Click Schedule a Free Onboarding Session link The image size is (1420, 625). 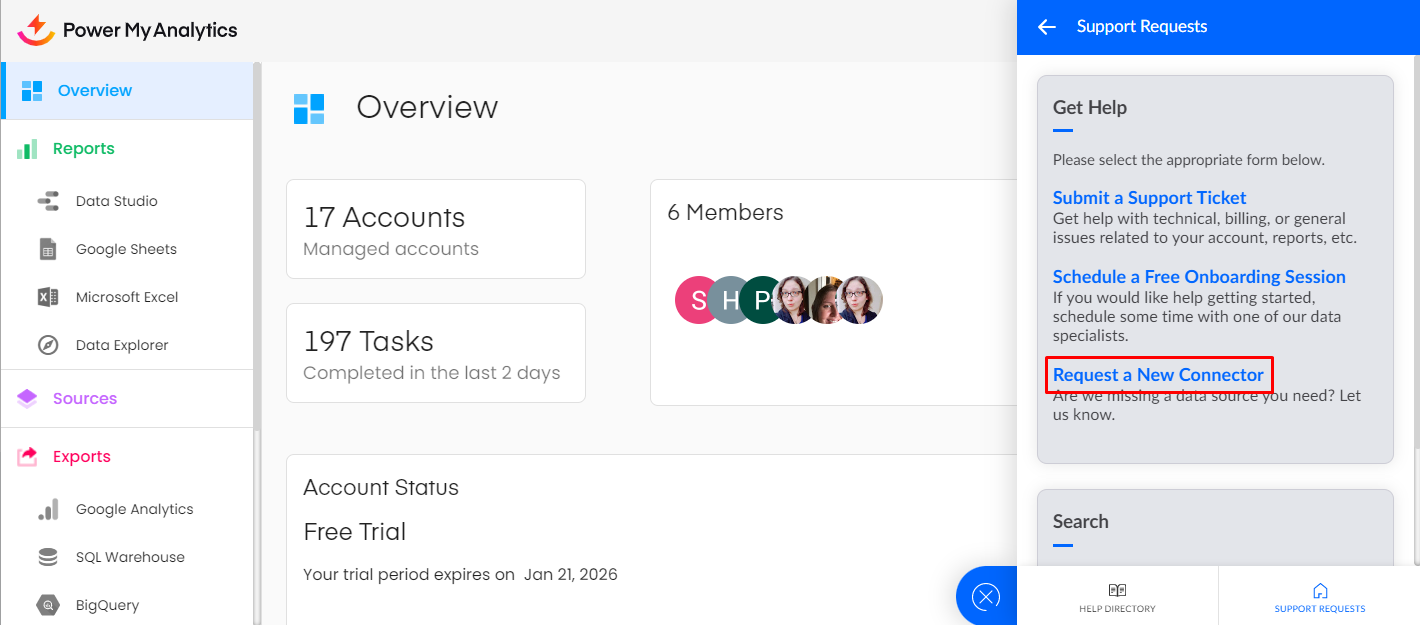click(1199, 277)
